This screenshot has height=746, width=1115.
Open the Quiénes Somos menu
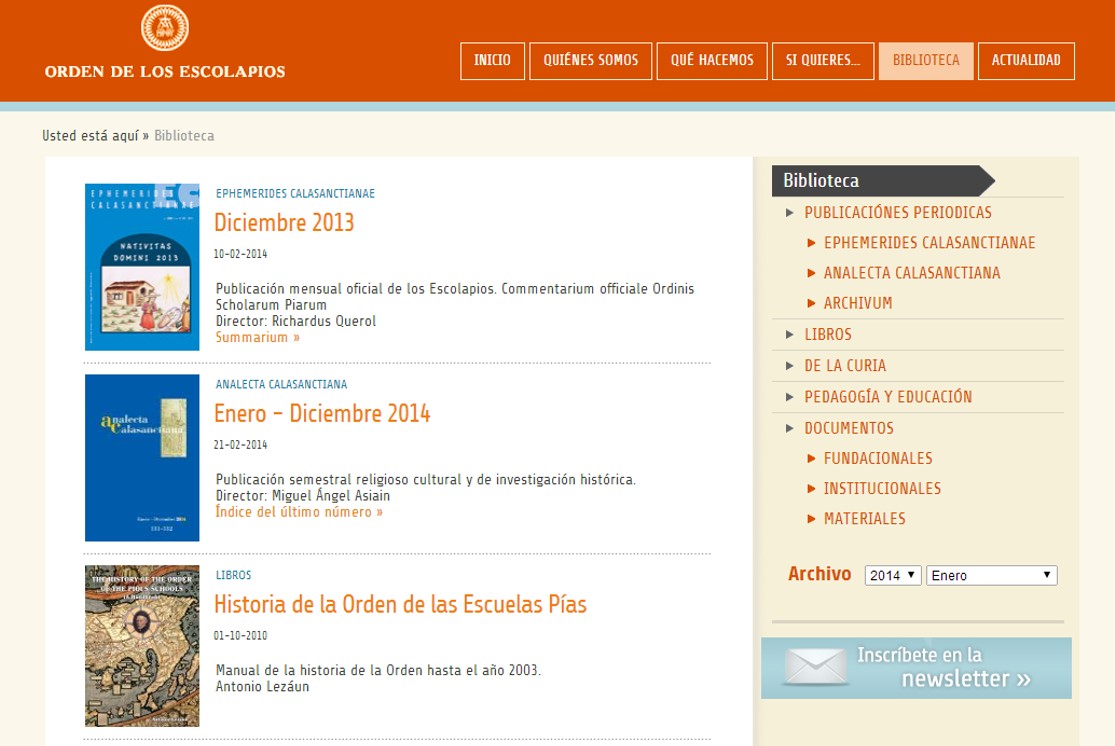590,61
